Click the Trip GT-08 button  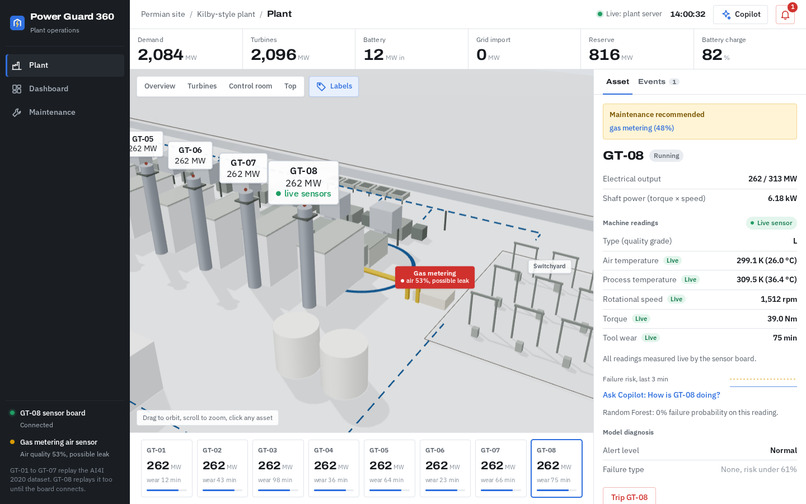point(629,497)
